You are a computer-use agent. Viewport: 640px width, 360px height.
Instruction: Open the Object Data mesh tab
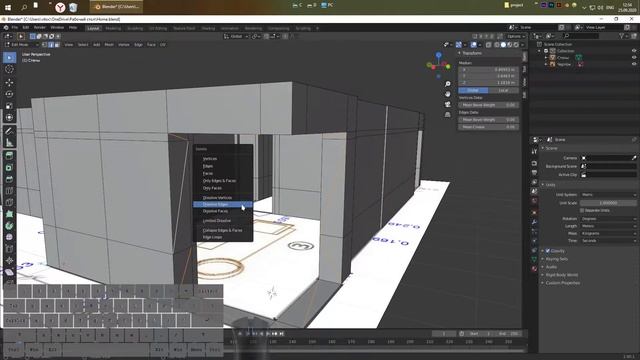tap(534, 259)
